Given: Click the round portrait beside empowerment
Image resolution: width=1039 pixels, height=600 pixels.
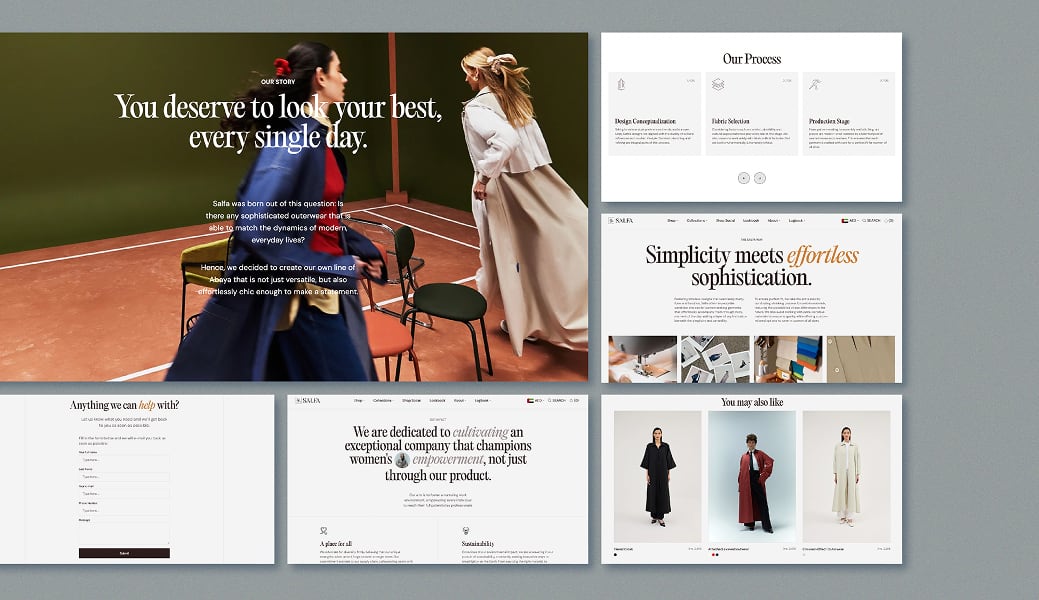Looking at the screenshot, I should click(402, 459).
